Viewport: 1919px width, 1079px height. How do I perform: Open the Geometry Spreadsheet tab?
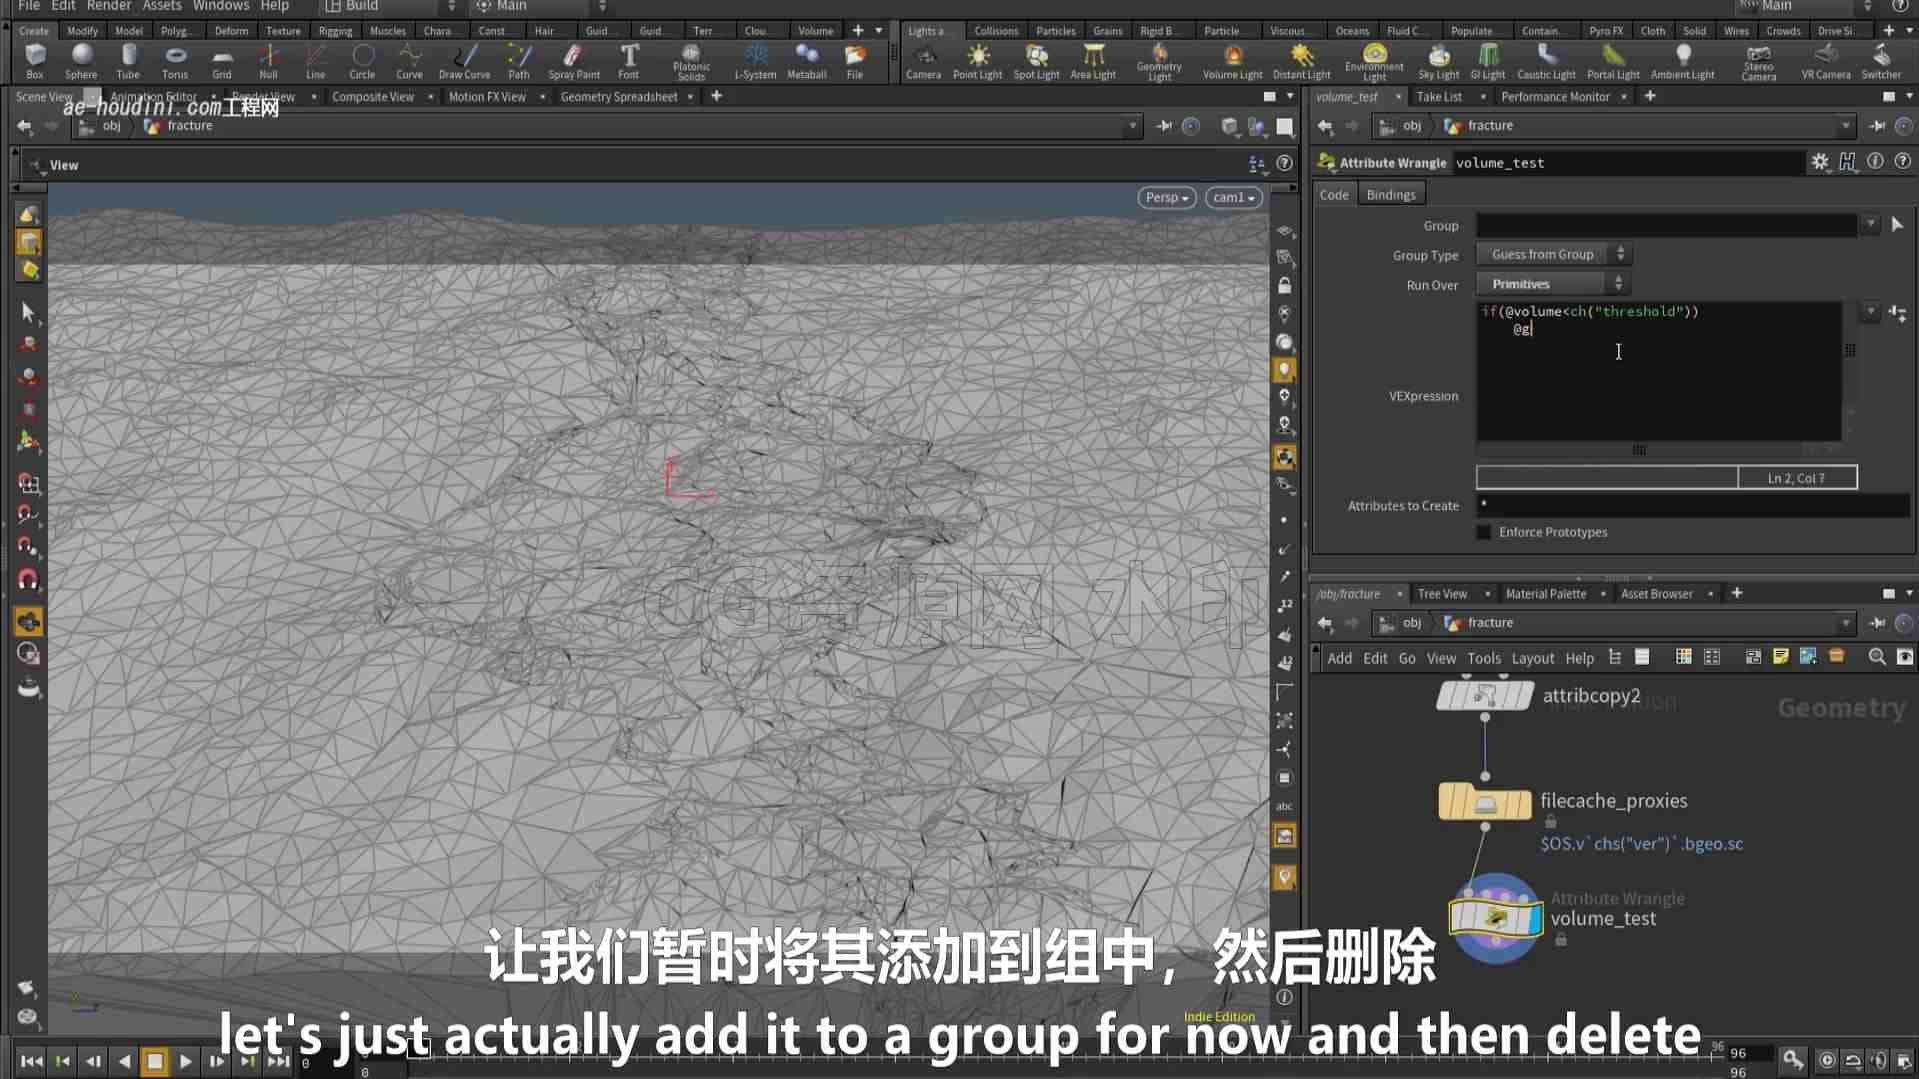[x=618, y=97]
